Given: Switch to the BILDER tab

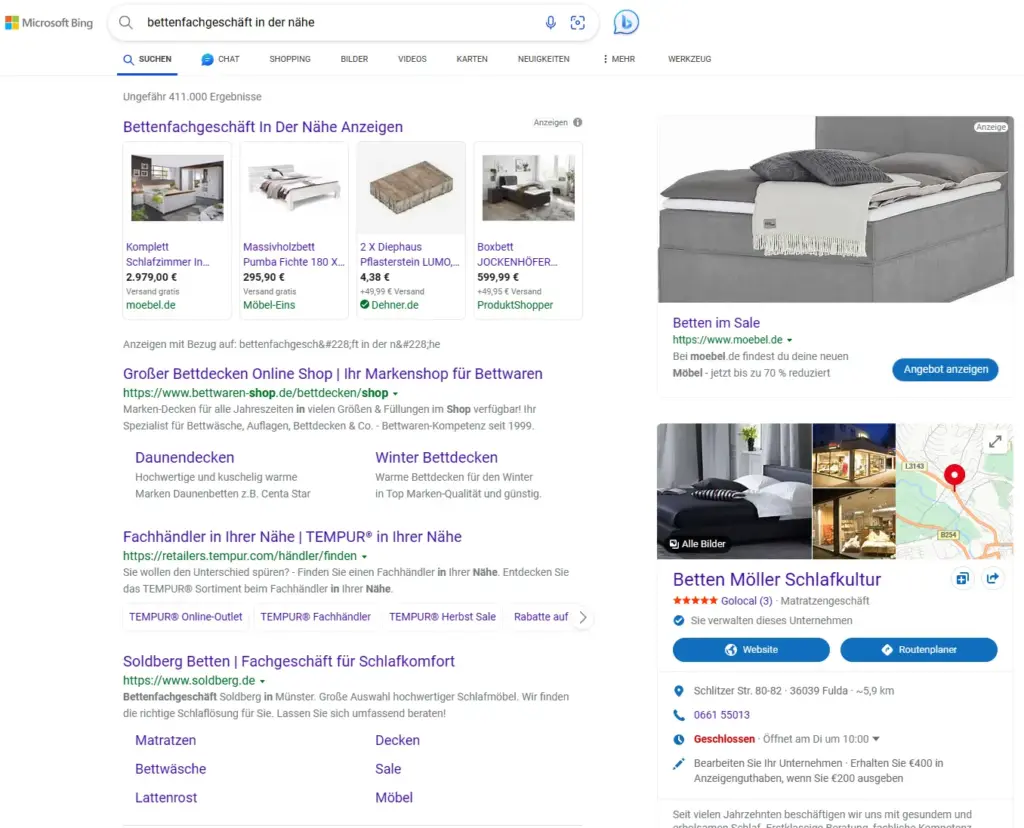Looking at the screenshot, I should point(354,59).
